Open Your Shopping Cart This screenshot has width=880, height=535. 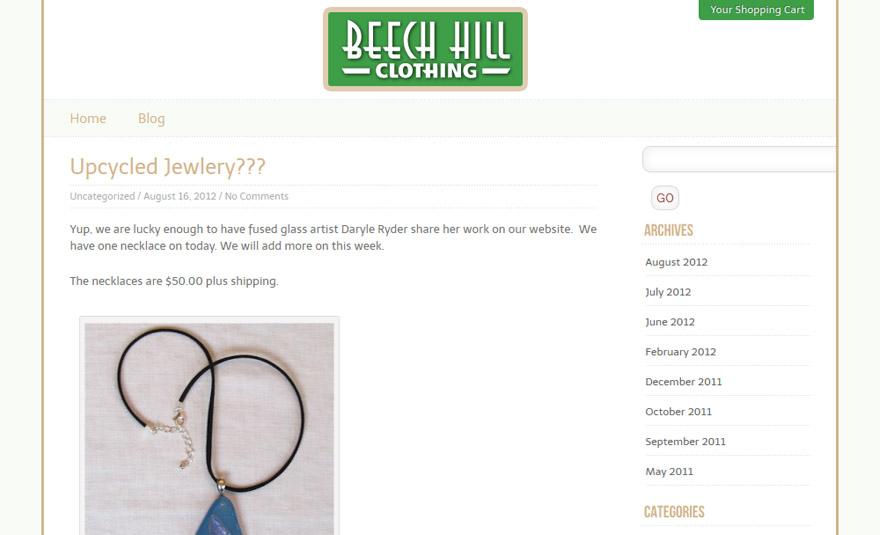(756, 10)
